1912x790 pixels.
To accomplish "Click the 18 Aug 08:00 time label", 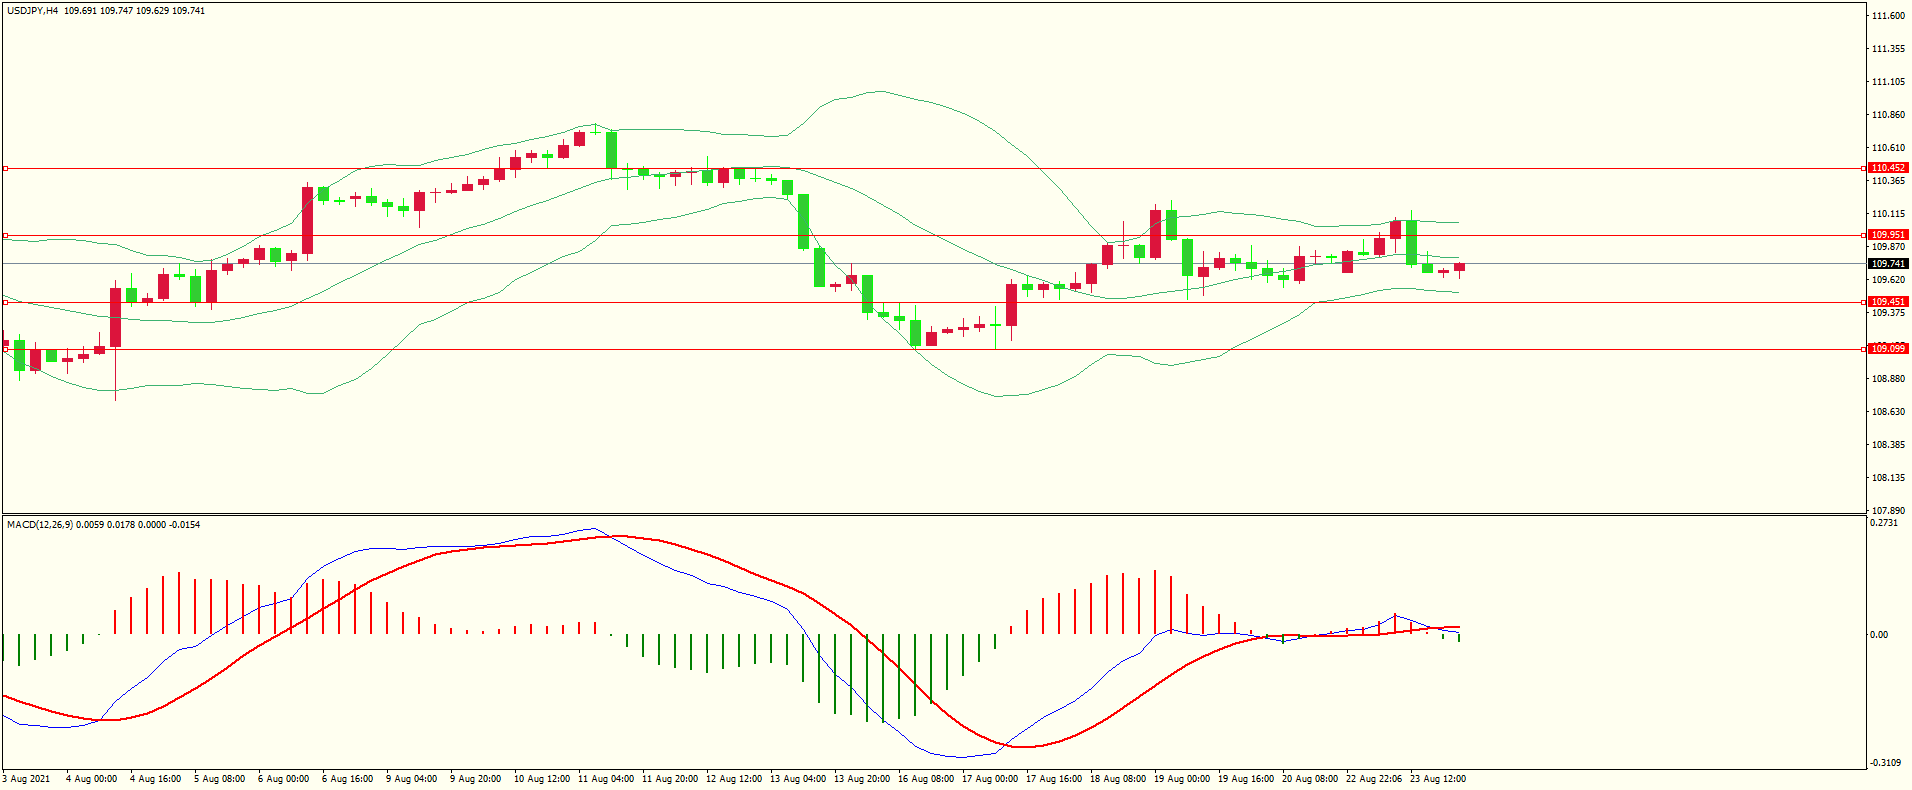I will pos(1118,779).
